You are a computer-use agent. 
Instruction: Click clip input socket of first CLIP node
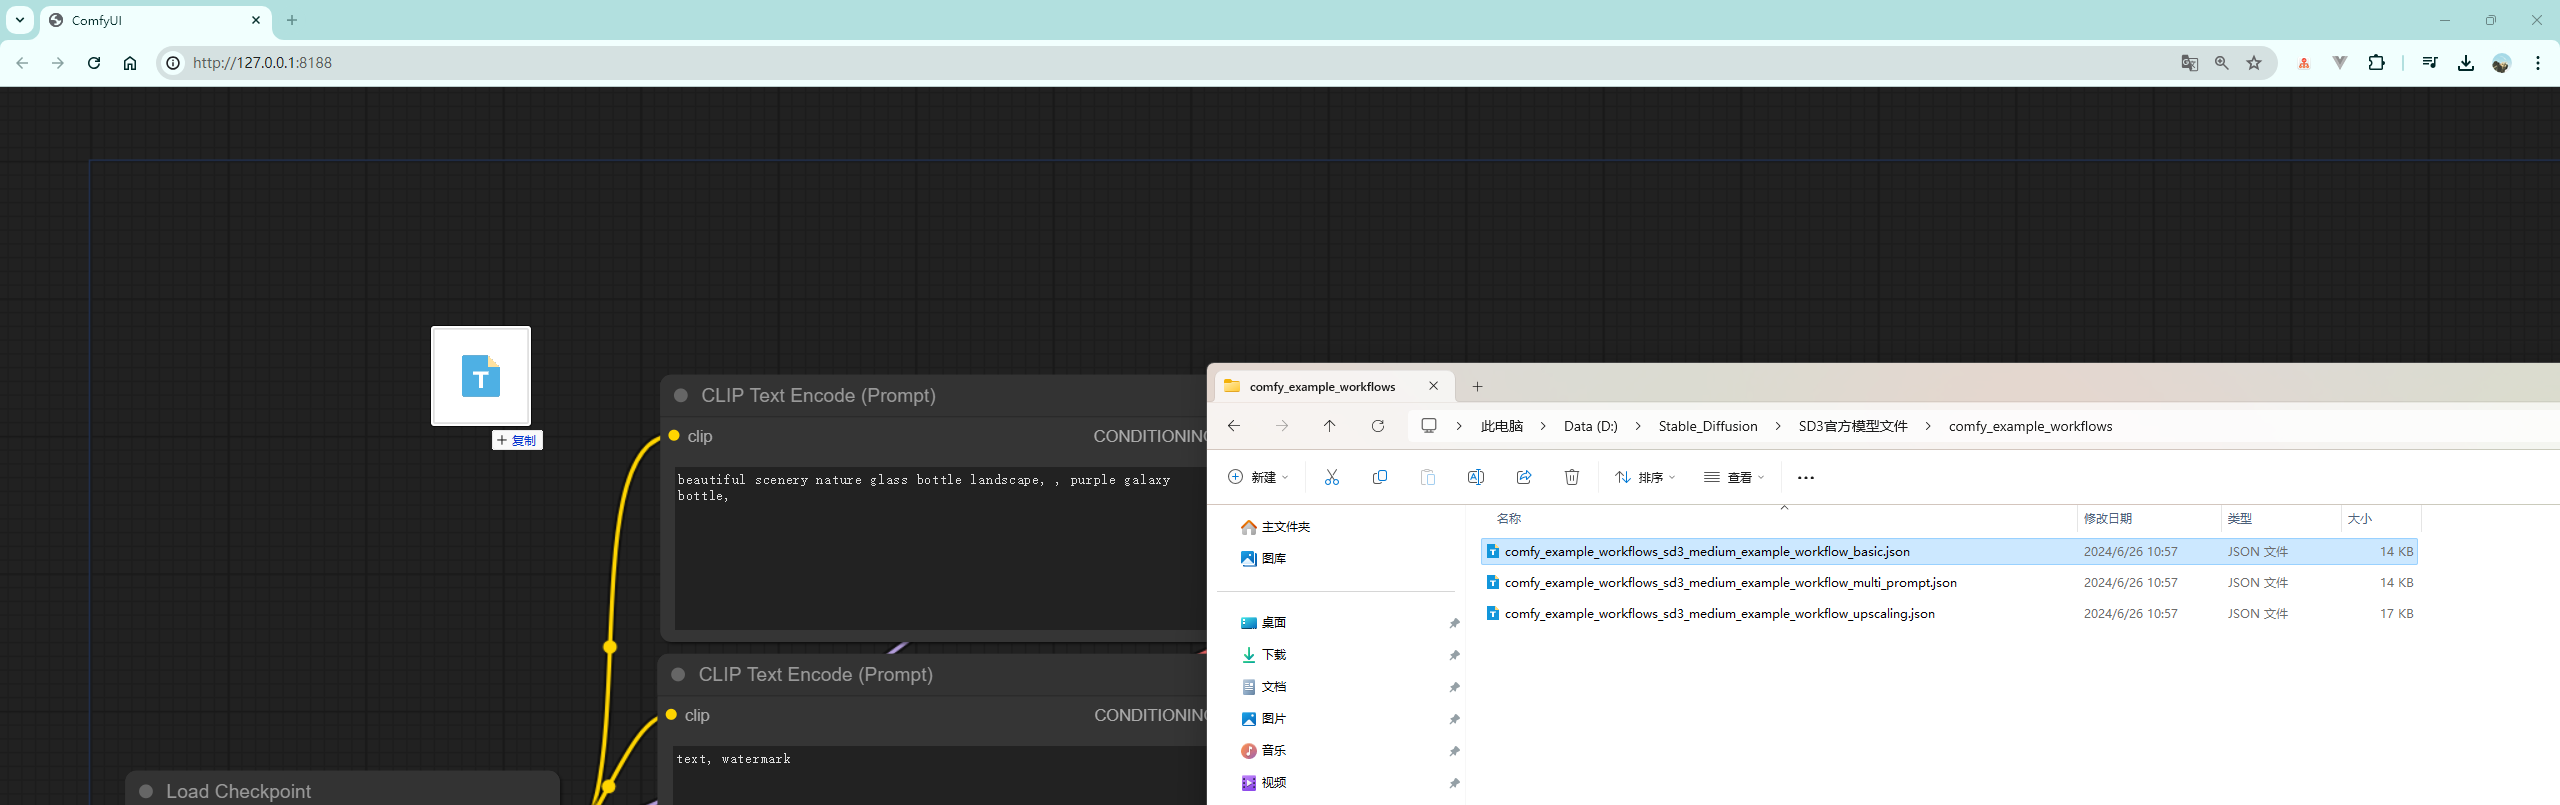click(x=674, y=436)
